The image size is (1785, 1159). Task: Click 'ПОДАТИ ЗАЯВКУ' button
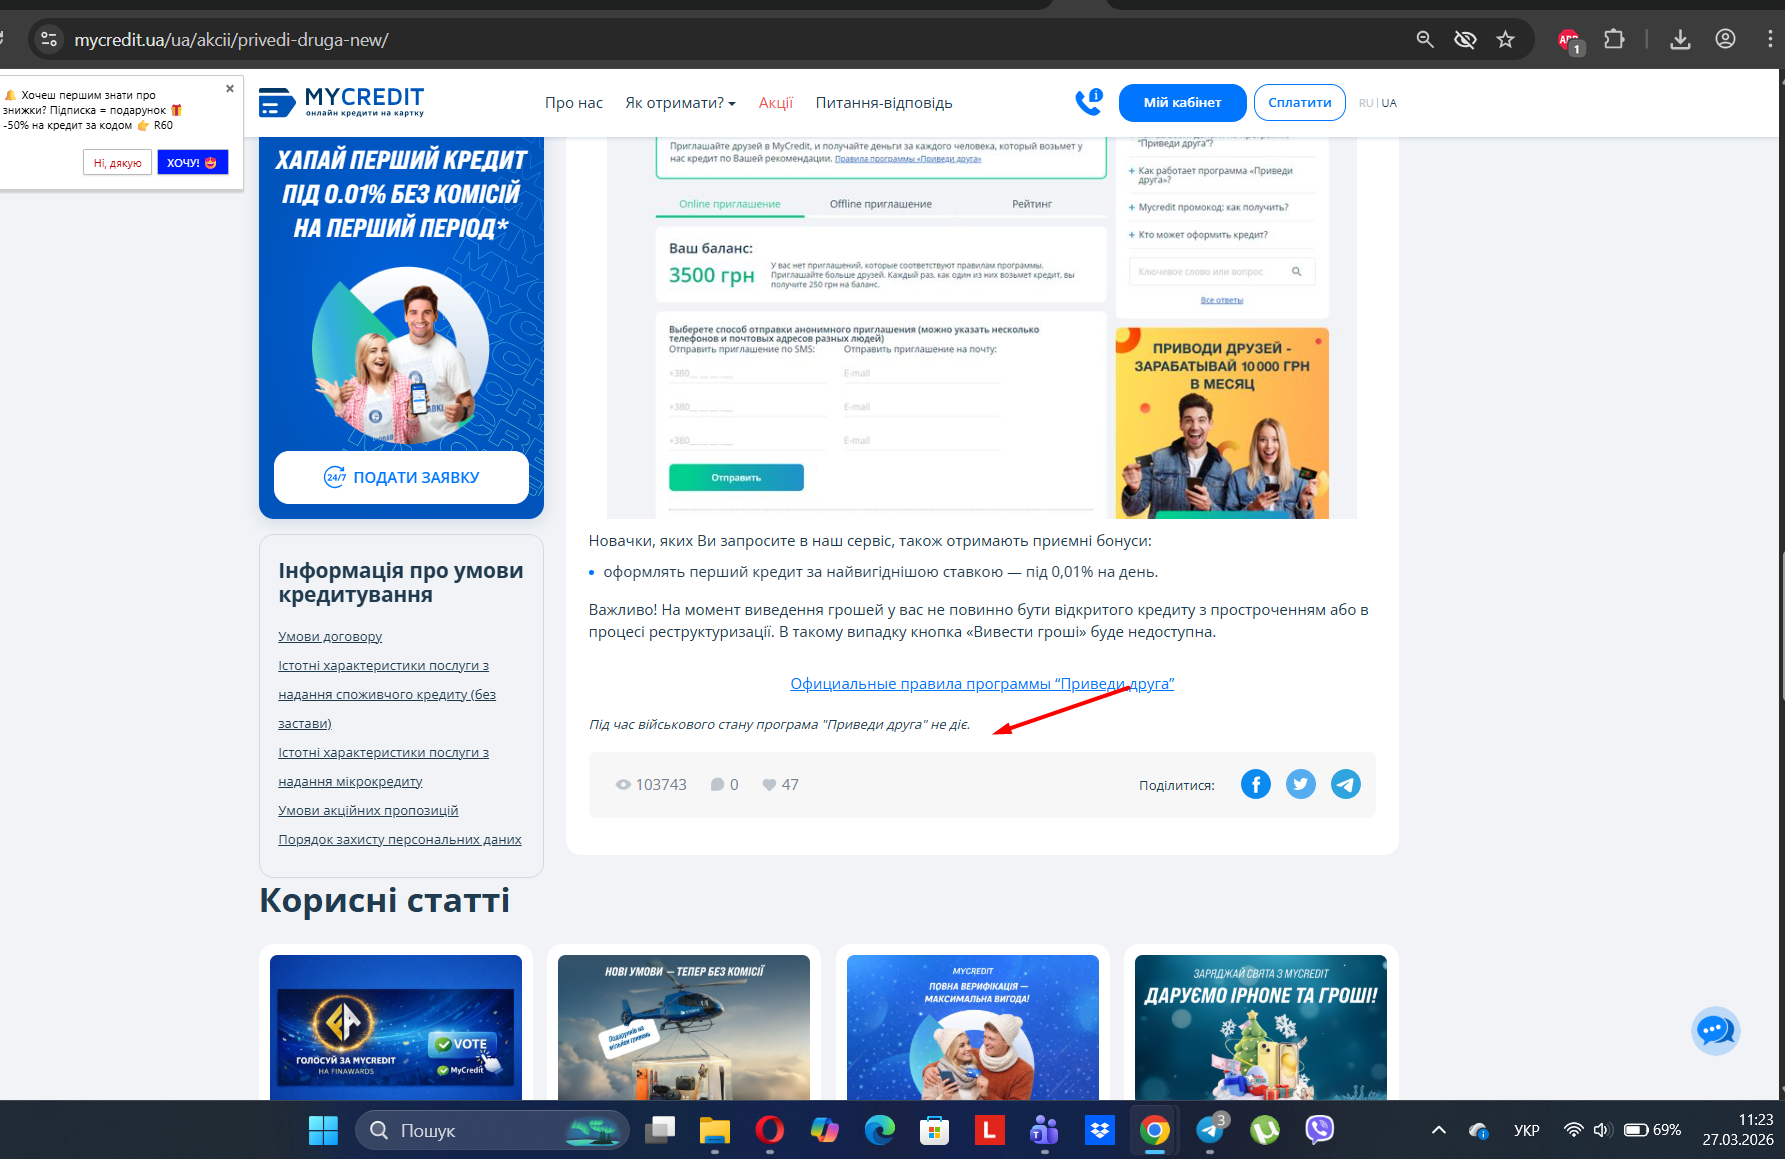(401, 478)
